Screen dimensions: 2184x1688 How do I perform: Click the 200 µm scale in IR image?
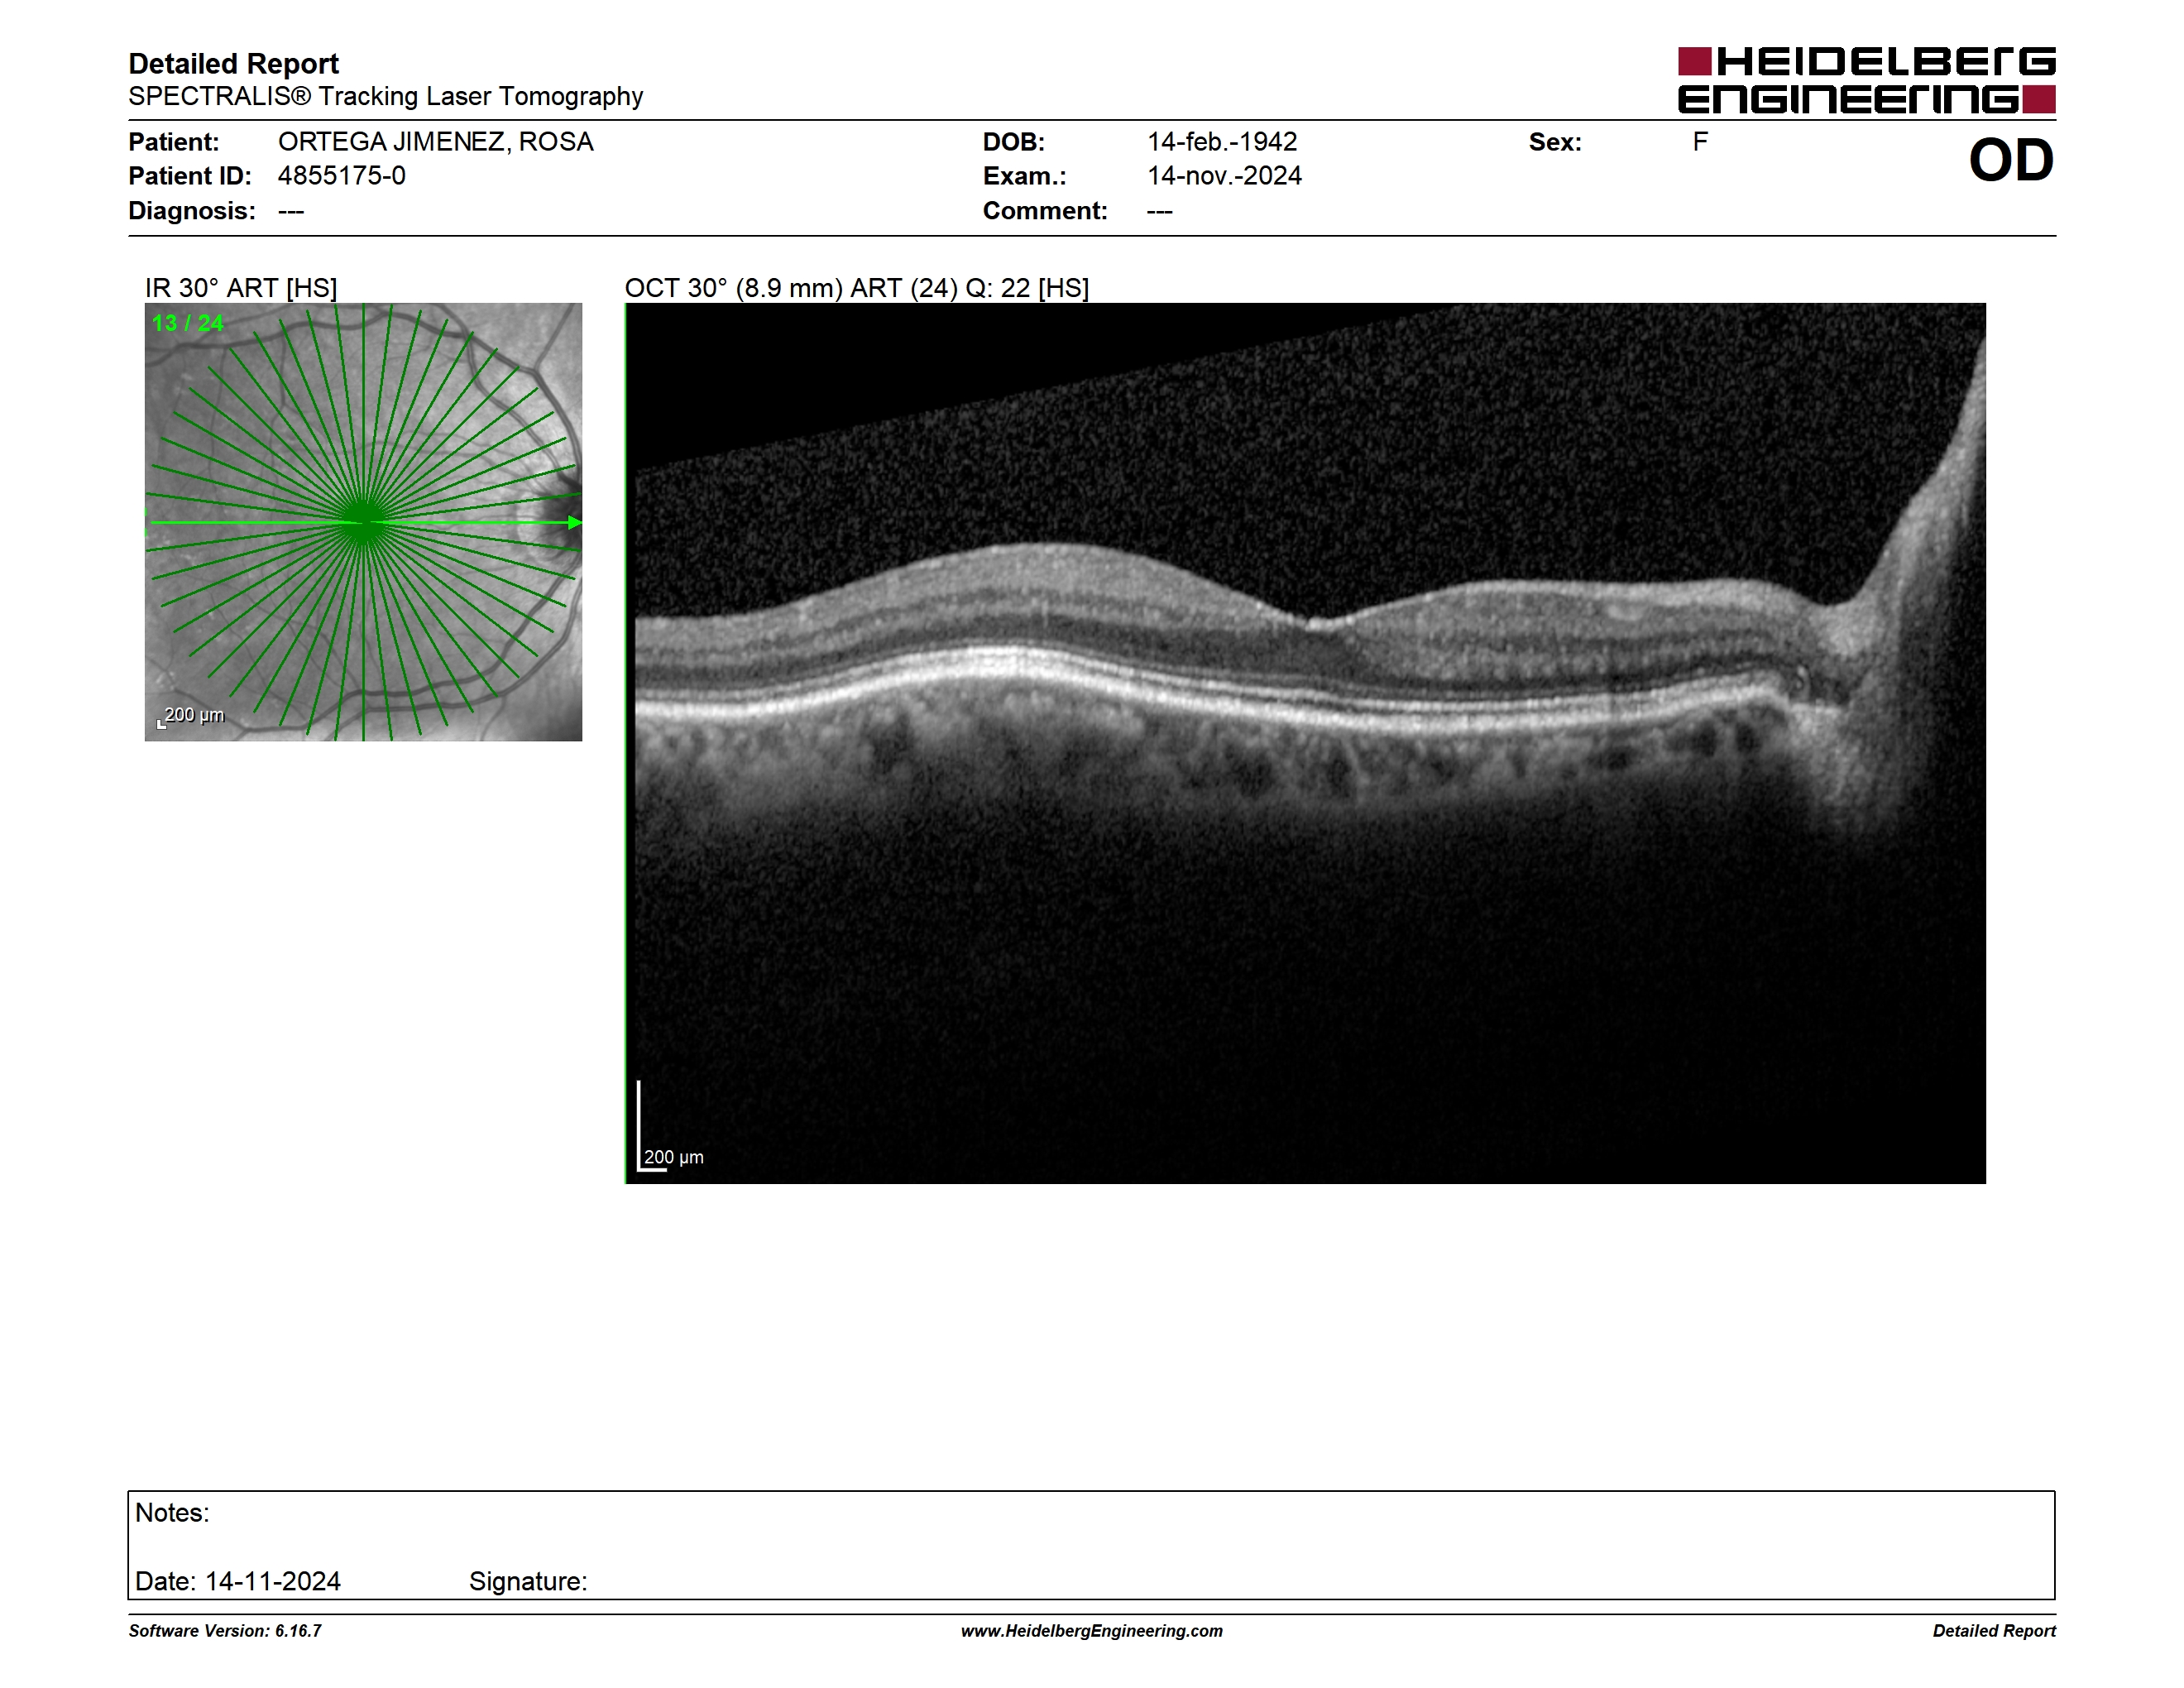pos(191,716)
